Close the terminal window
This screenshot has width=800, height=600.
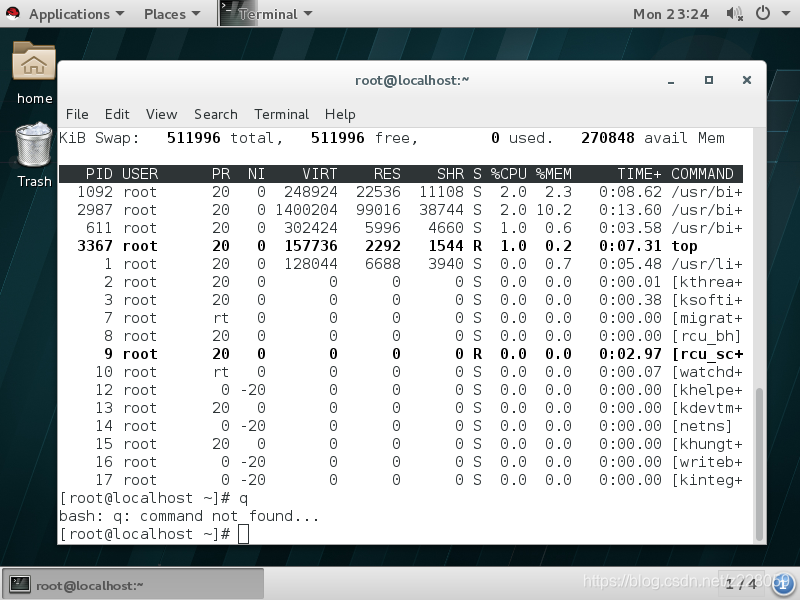746,80
